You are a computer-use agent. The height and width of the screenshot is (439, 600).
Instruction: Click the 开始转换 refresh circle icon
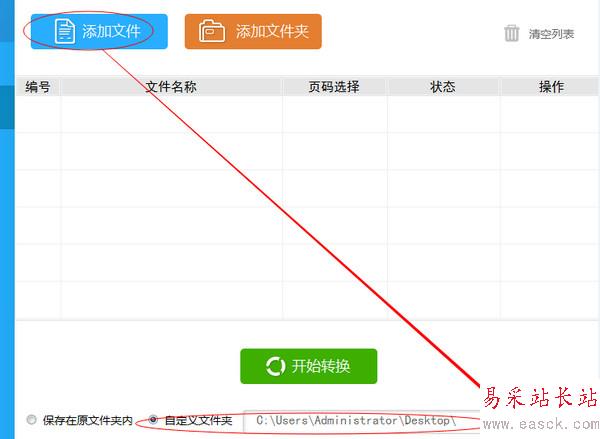pyautogui.click(x=276, y=366)
